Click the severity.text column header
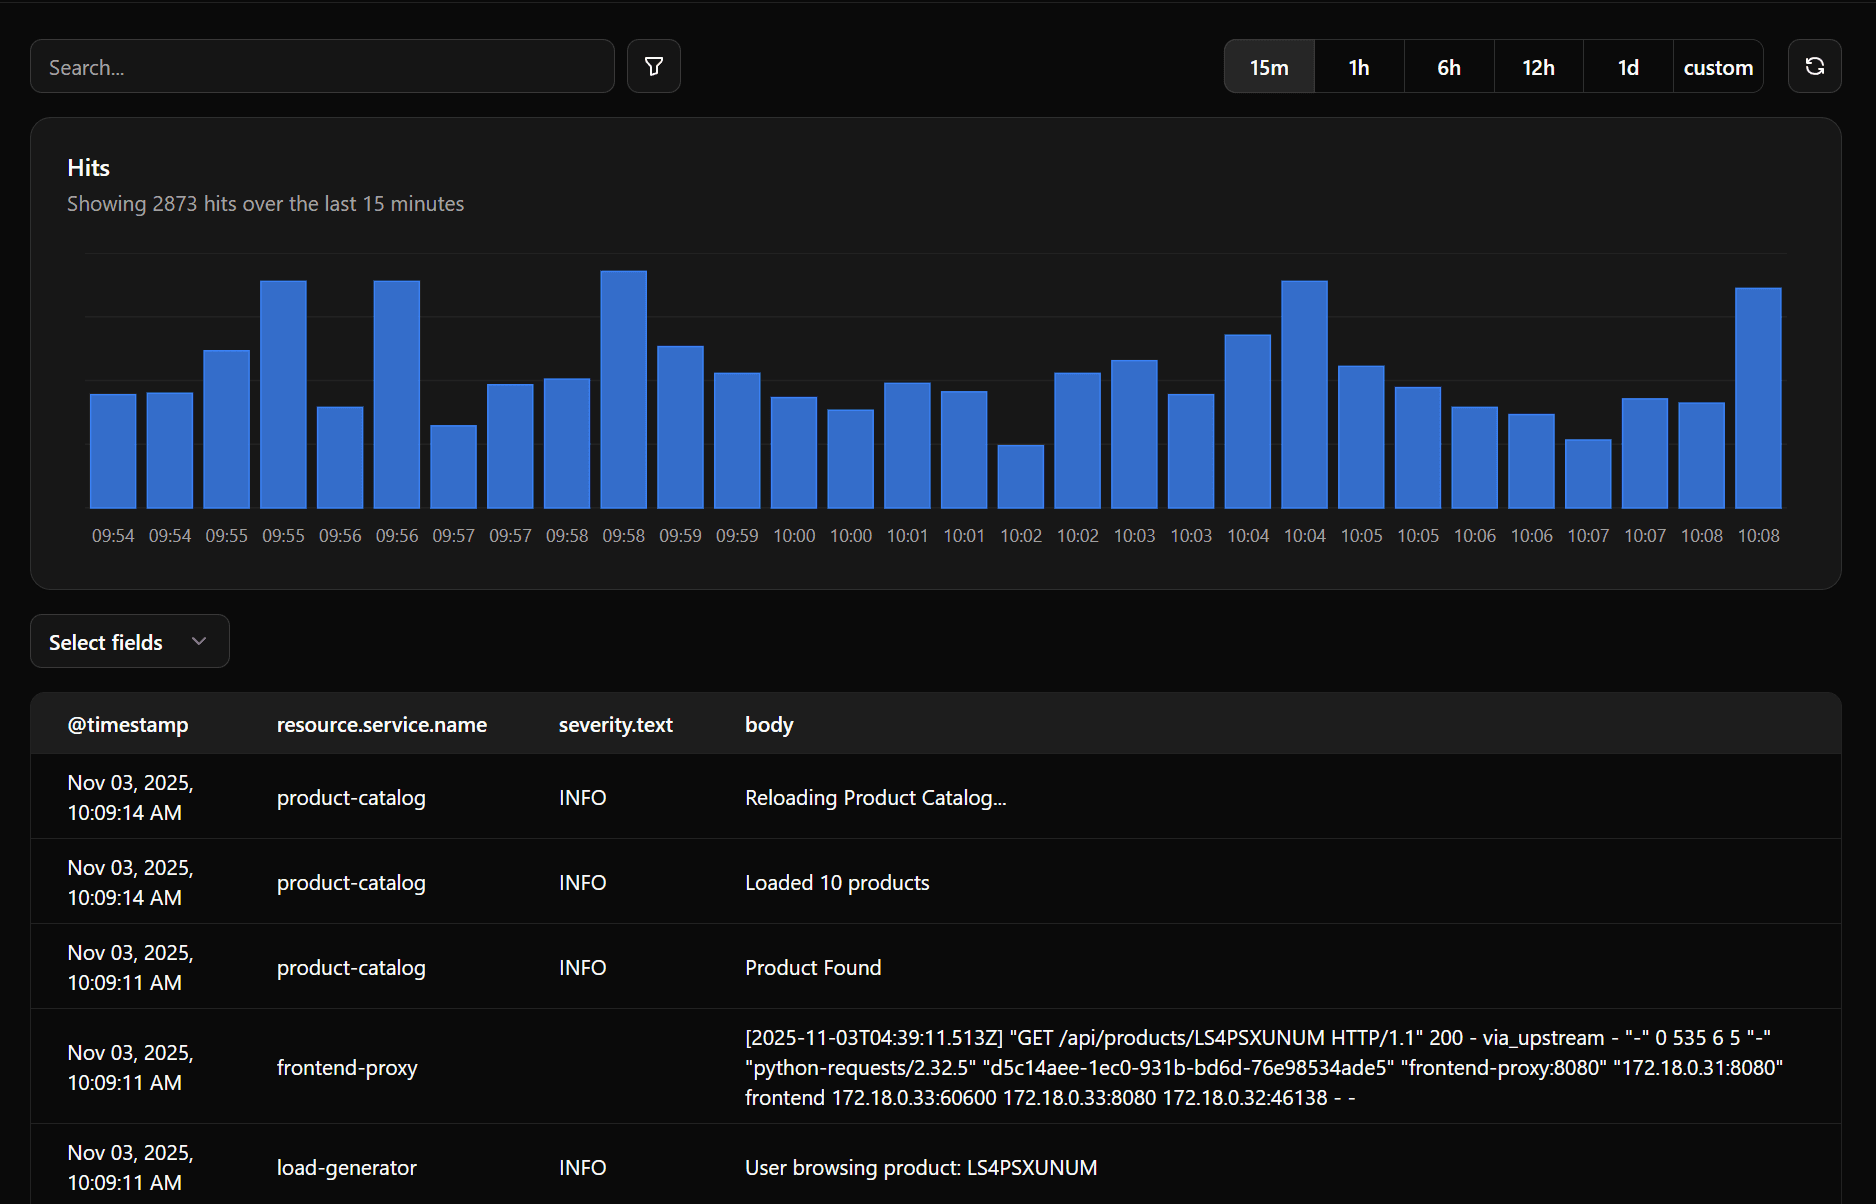The height and width of the screenshot is (1204, 1876). click(615, 725)
